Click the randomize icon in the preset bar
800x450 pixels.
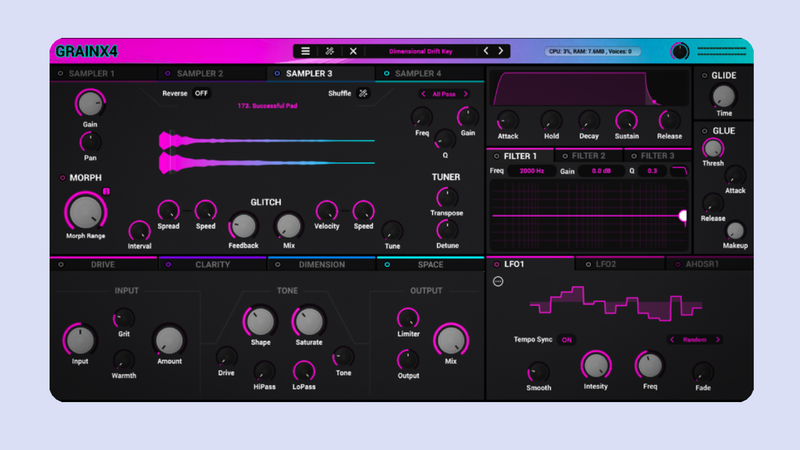[x=329, y=51]
